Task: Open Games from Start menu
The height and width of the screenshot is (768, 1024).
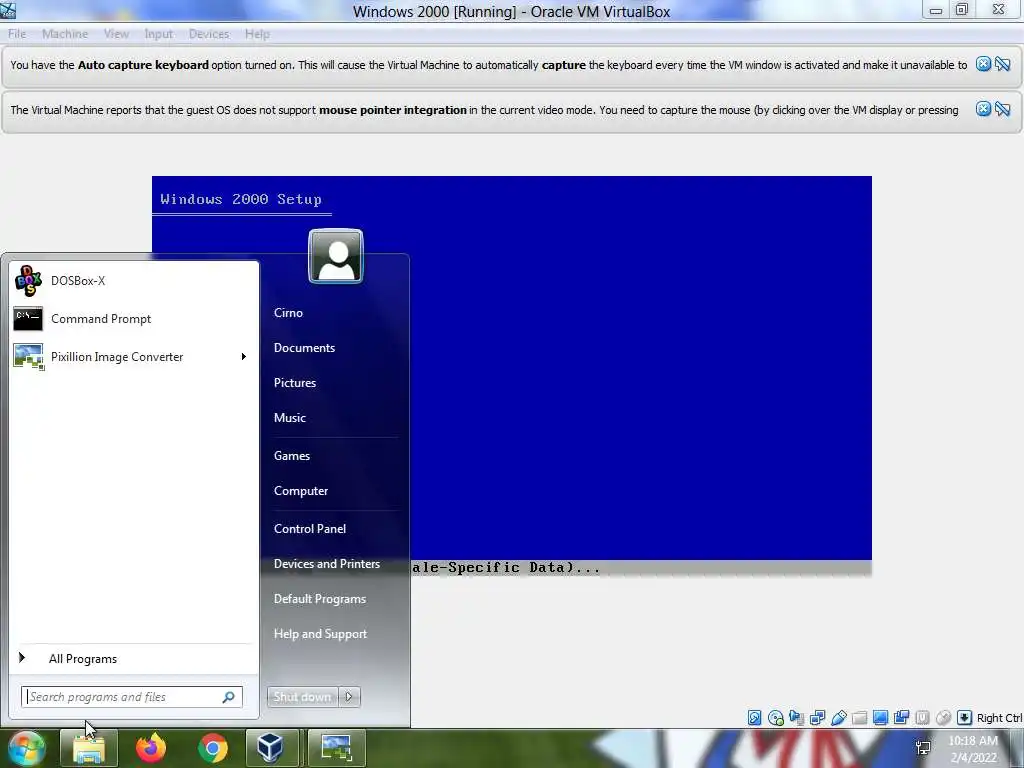Action: pyautogui.click(x=291, y=456)
